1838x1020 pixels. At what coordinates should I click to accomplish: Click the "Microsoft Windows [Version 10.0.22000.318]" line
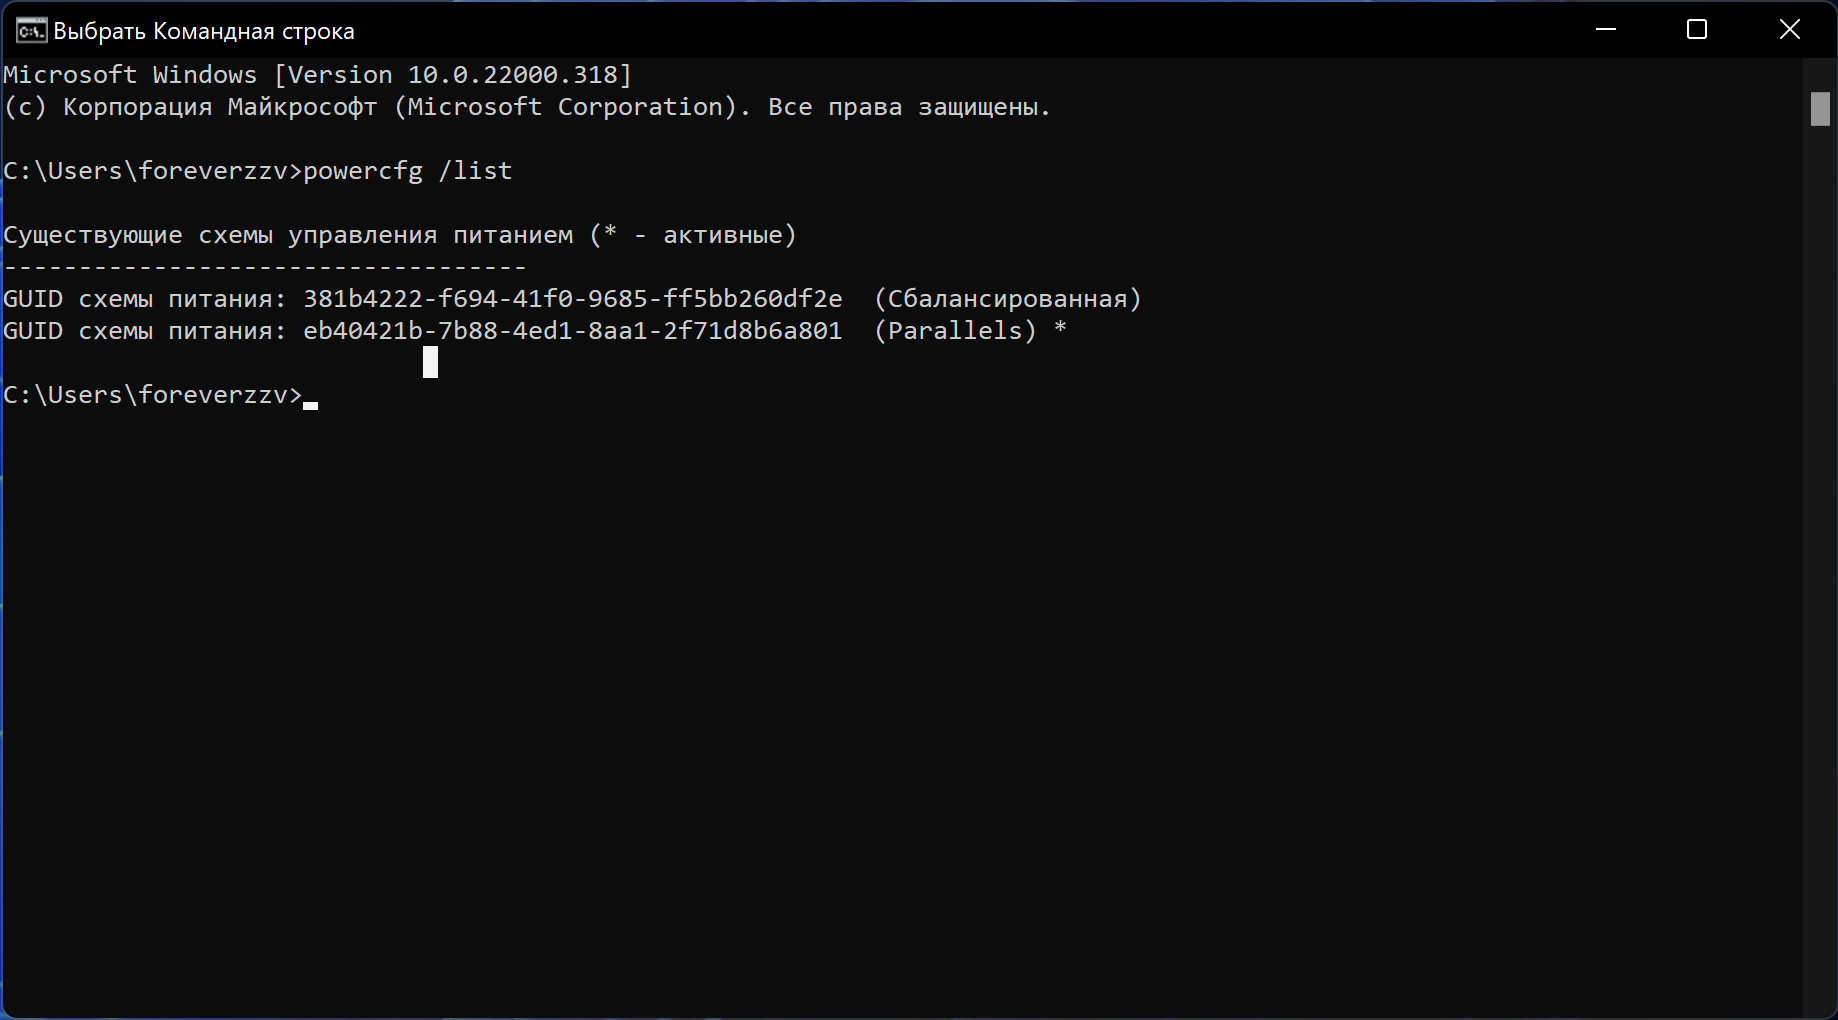click(318, 75)
